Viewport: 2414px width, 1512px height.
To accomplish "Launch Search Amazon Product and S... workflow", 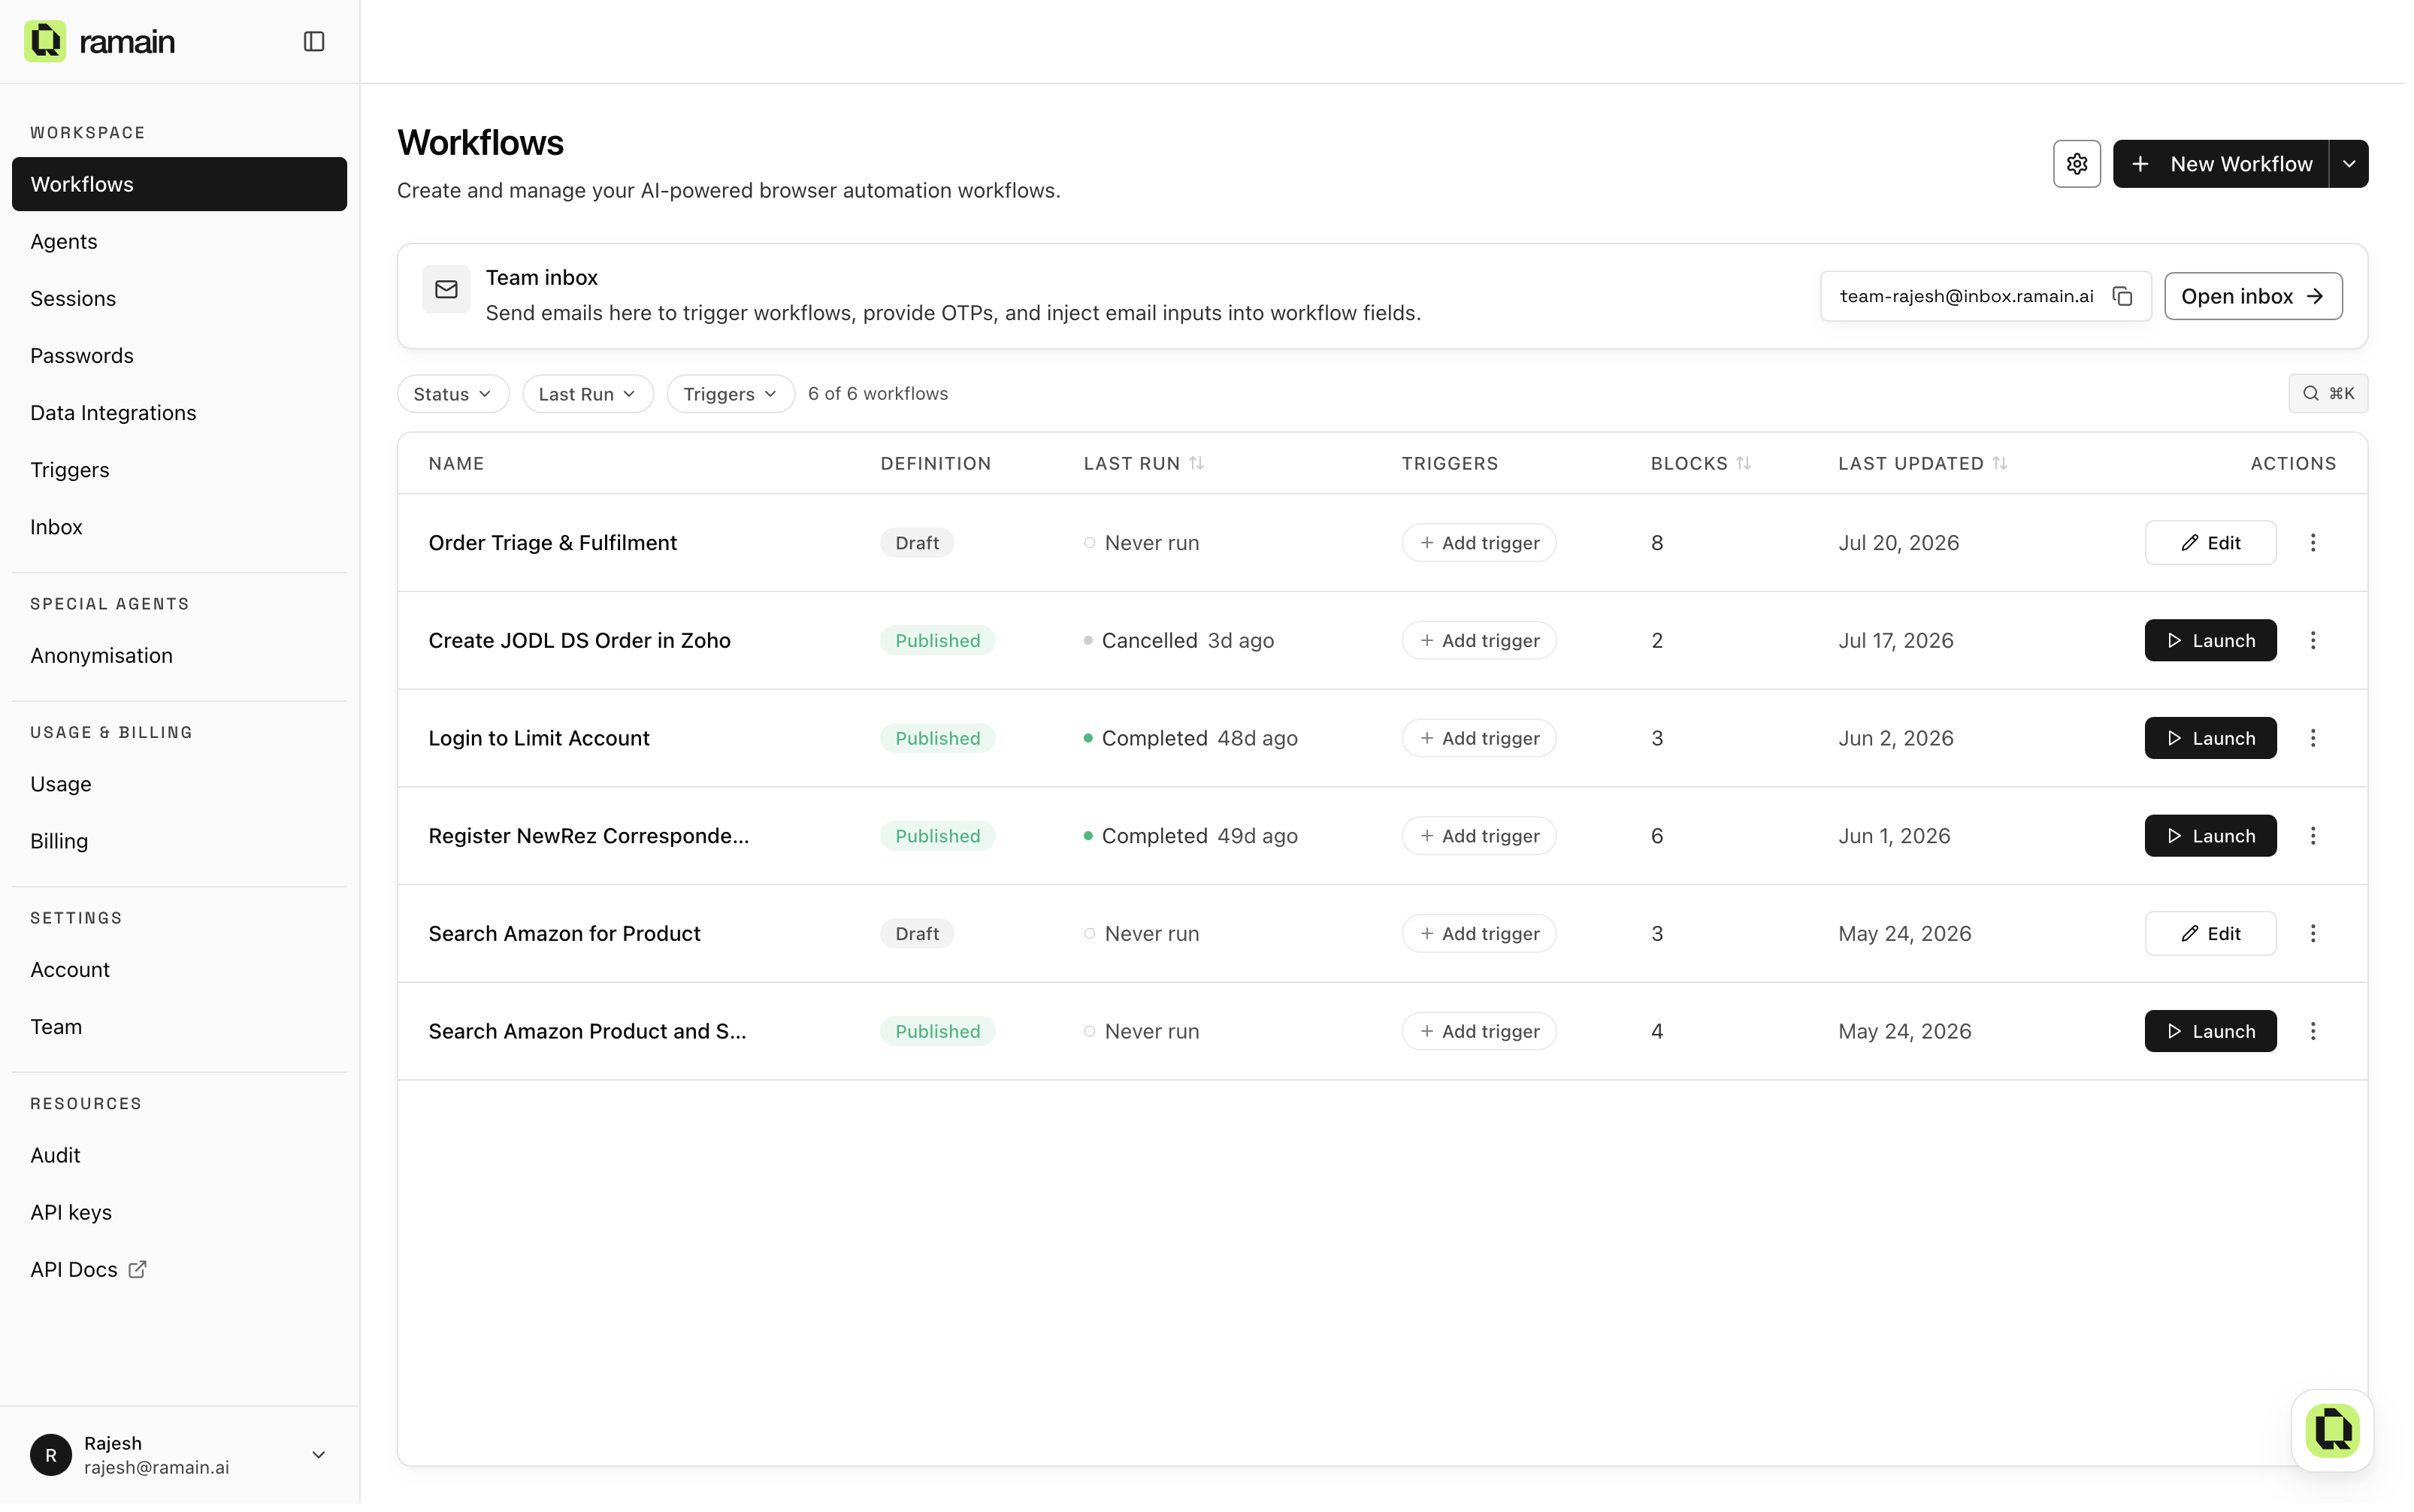I will click(x=2210, y=1032).
